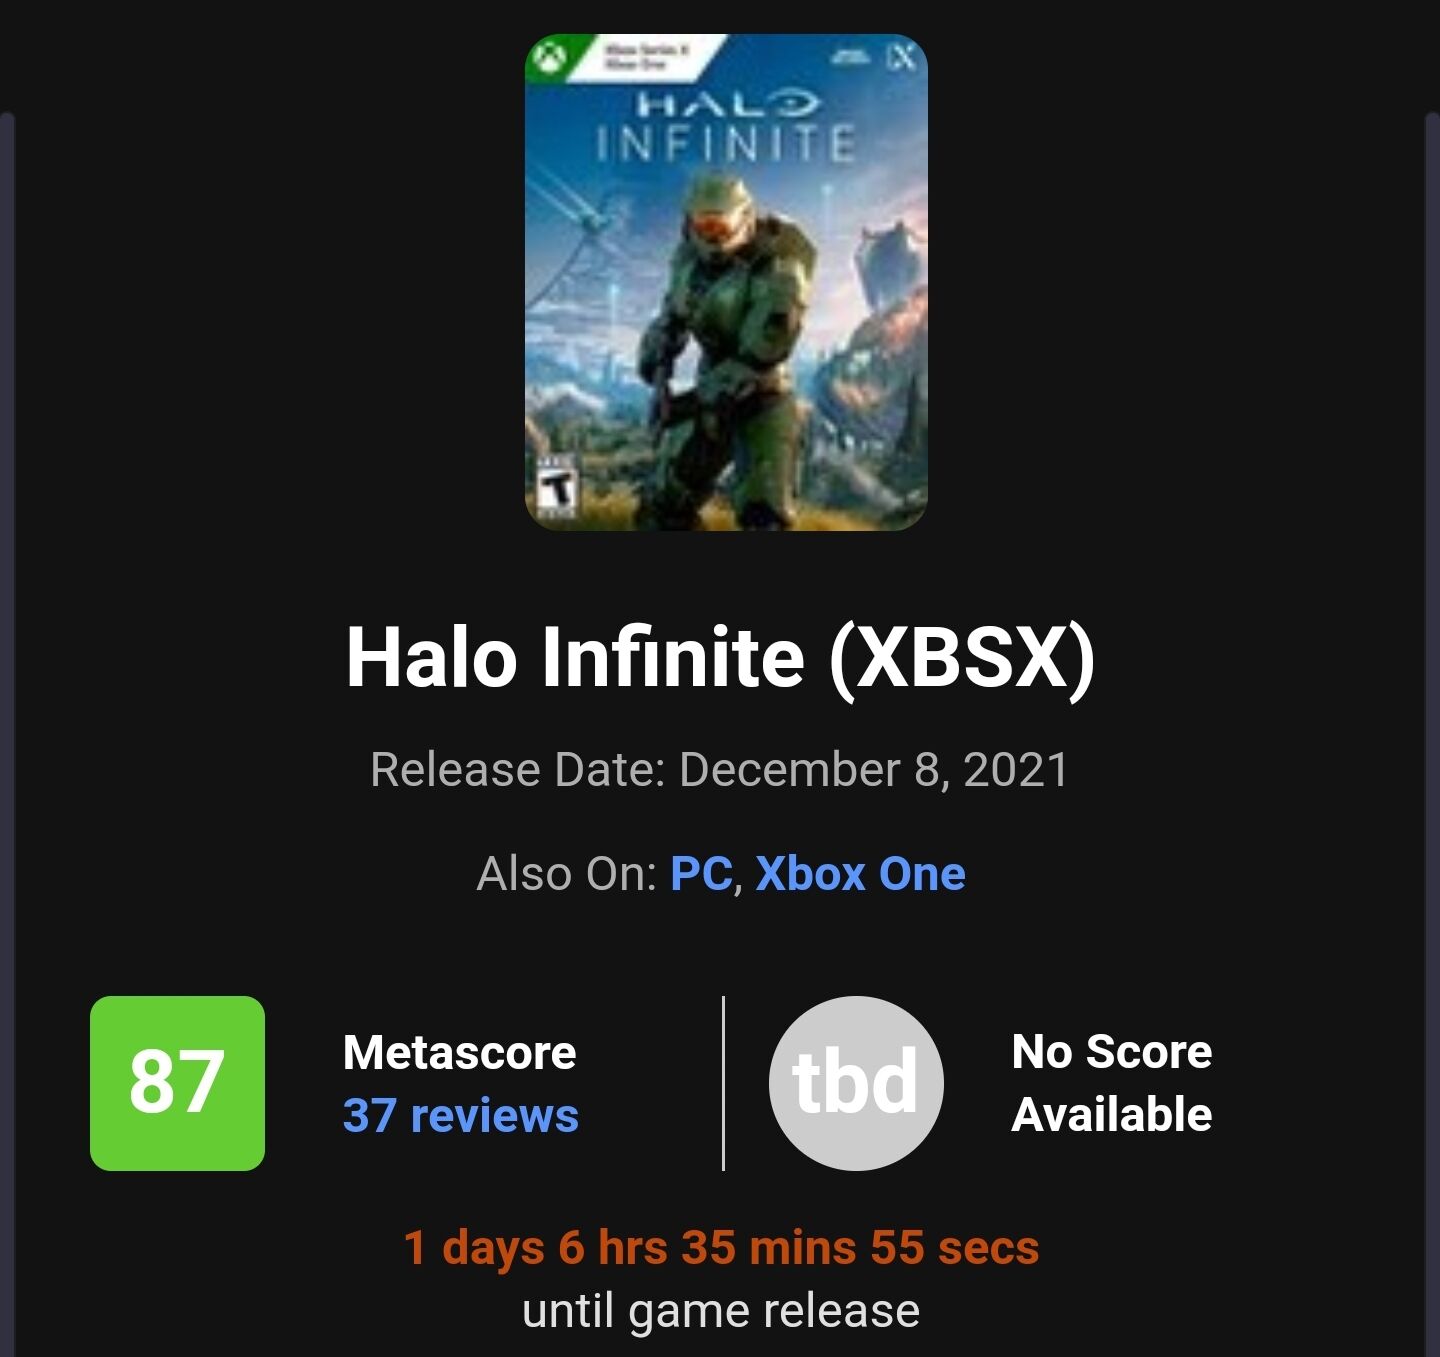Click the Xbox logo on the cover art
The image size is (1440, 1357).
point(547,59)
